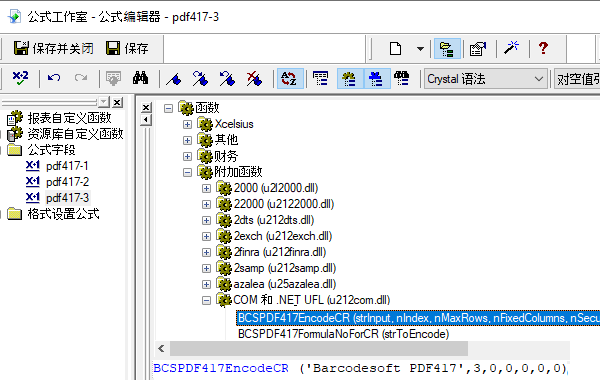This screenshot has width=600, height=380.
Task: Select the 公式字段 folder
Action: tap(51, 150)
